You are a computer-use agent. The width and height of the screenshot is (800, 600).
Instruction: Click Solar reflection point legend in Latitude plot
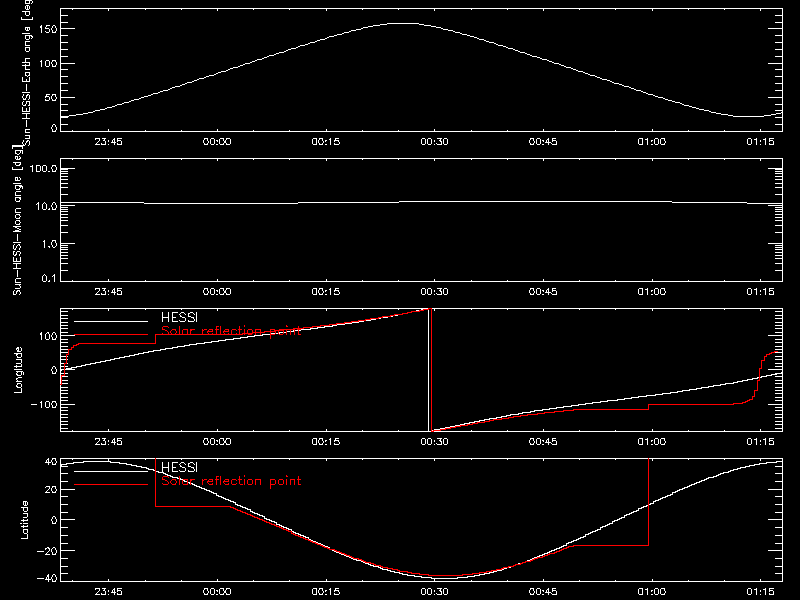coord(231,481)
